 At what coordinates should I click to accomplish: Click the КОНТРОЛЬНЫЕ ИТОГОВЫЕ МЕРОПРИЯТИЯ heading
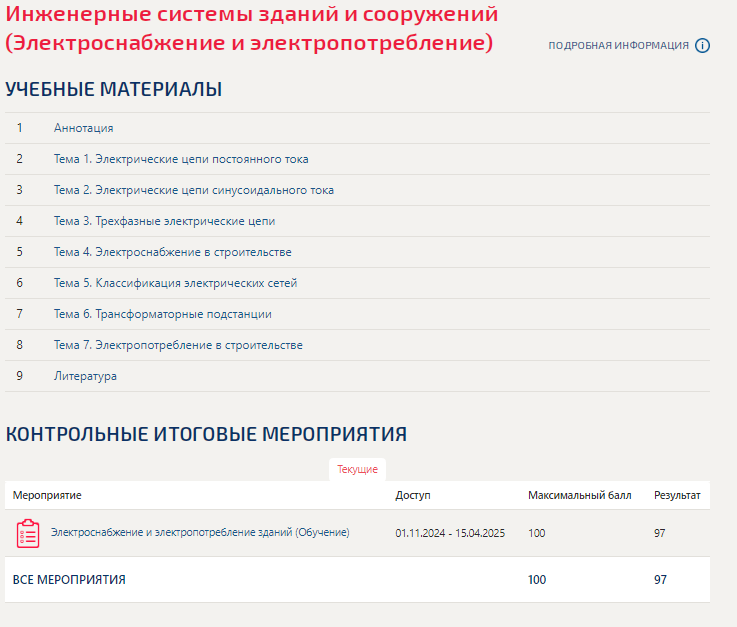point(206,434)
